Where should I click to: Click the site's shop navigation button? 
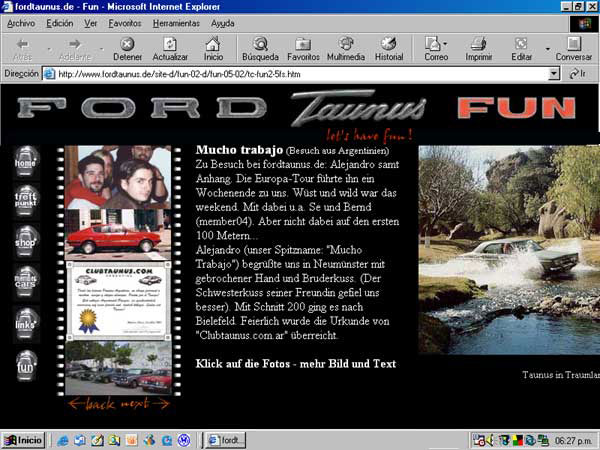click(x=25, y=241)
